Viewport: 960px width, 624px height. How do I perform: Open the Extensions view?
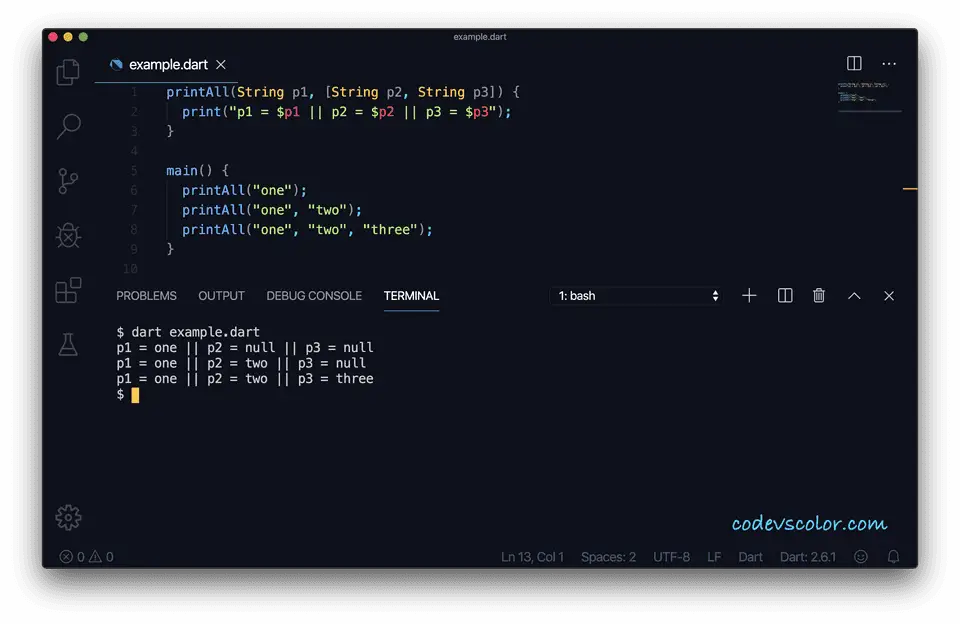coord(68,290)
